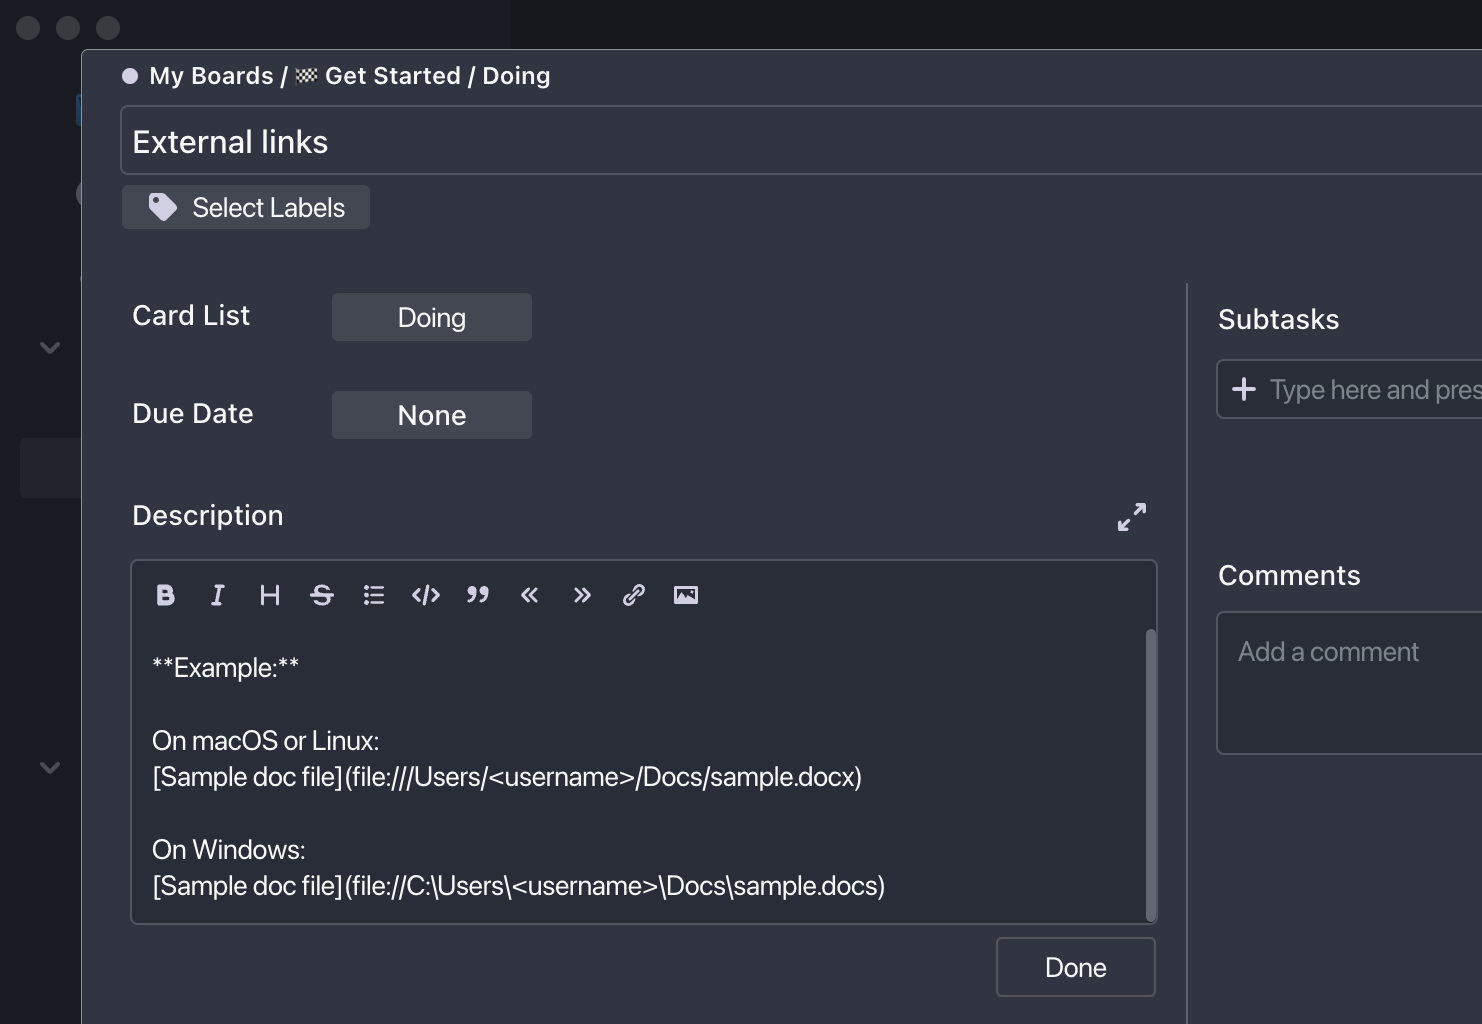This screenshot has height=1024, width=1482.
Task: Apply strikethrough formatting
Action: (322, 595)
